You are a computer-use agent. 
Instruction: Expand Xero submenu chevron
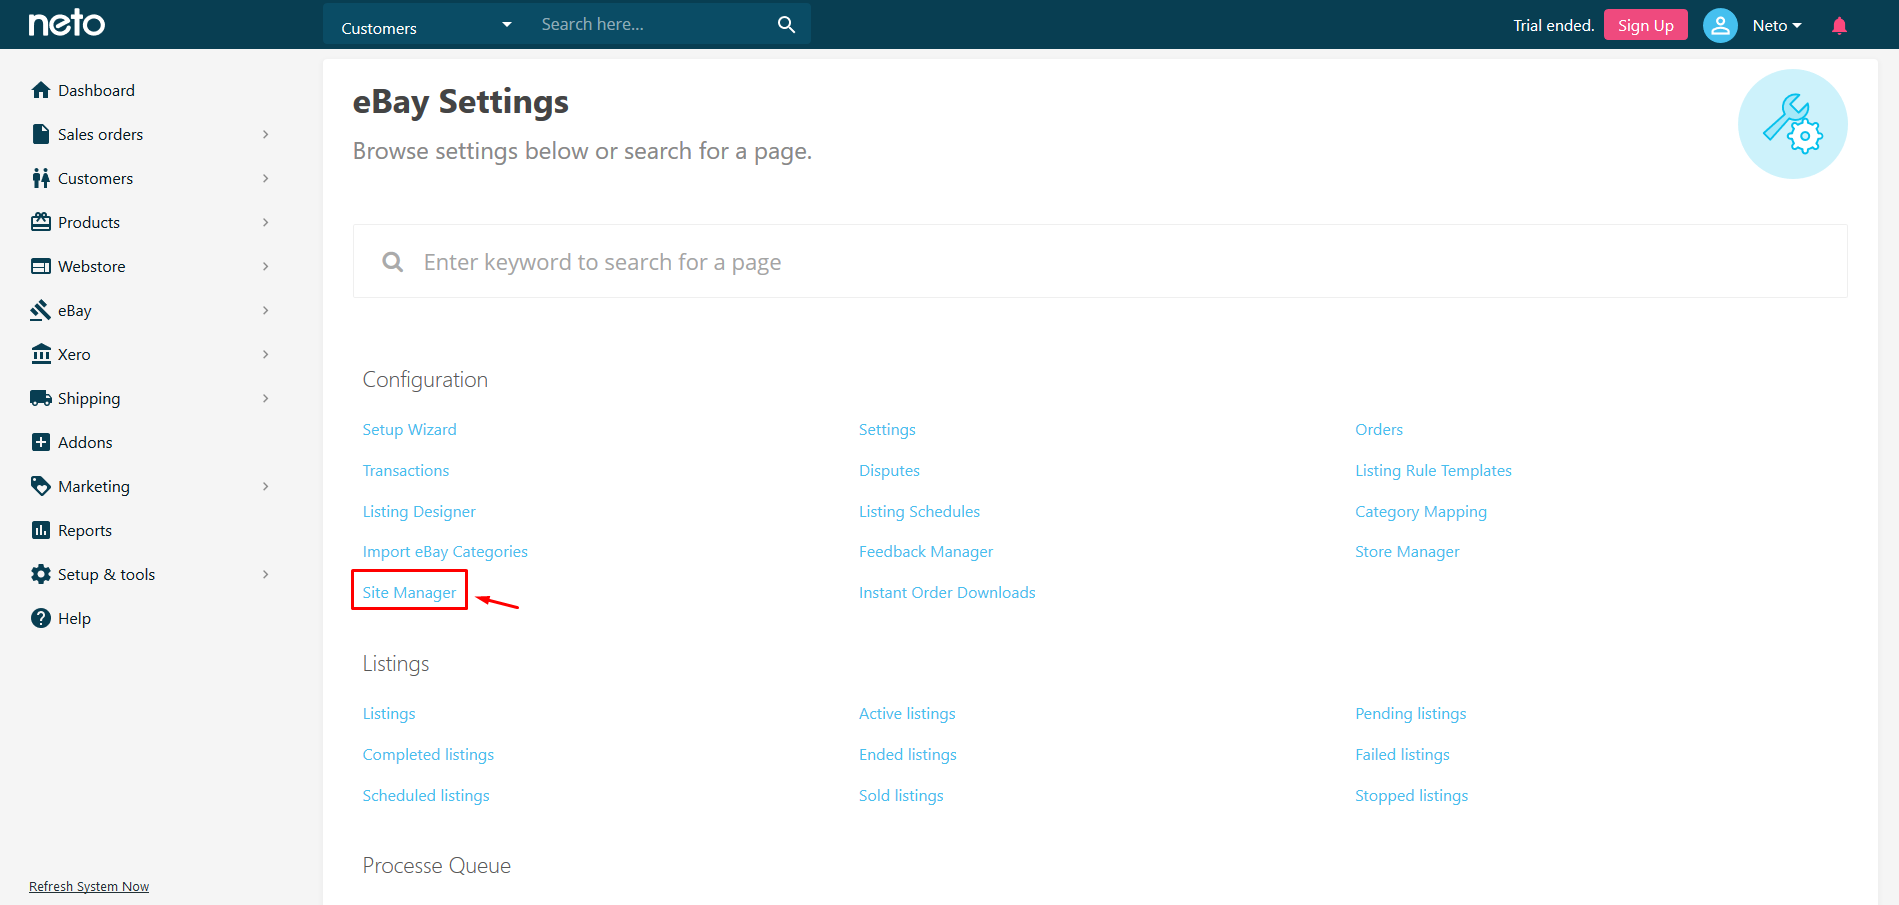click(266, 354)
